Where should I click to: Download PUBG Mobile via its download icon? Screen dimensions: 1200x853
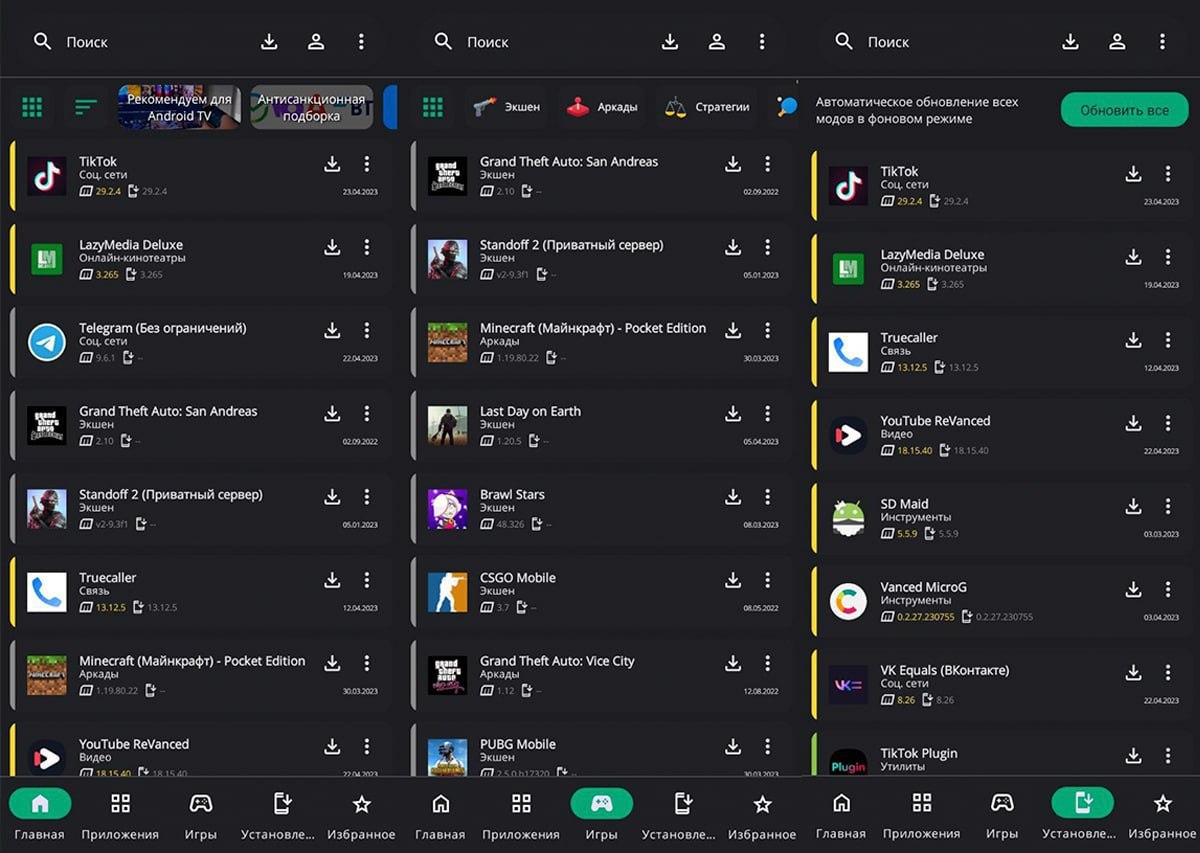click(733, 746)
